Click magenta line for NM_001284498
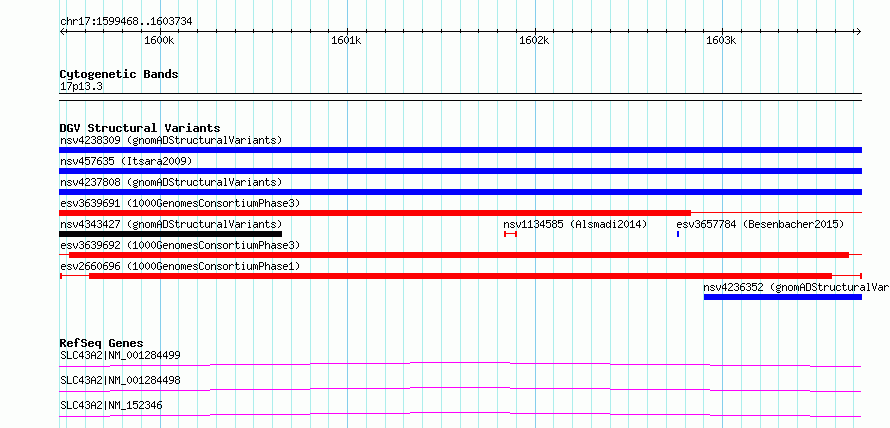890x428 pixels. pos(460,389)
